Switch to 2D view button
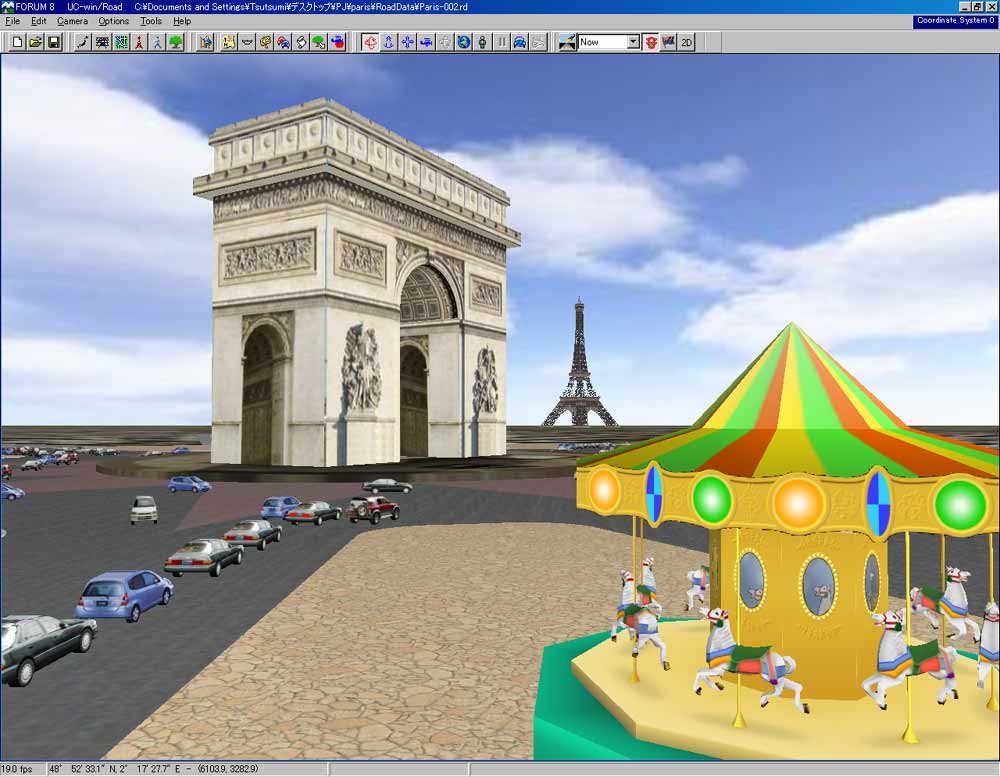The image size is (1000, 777). click(686, 42)
